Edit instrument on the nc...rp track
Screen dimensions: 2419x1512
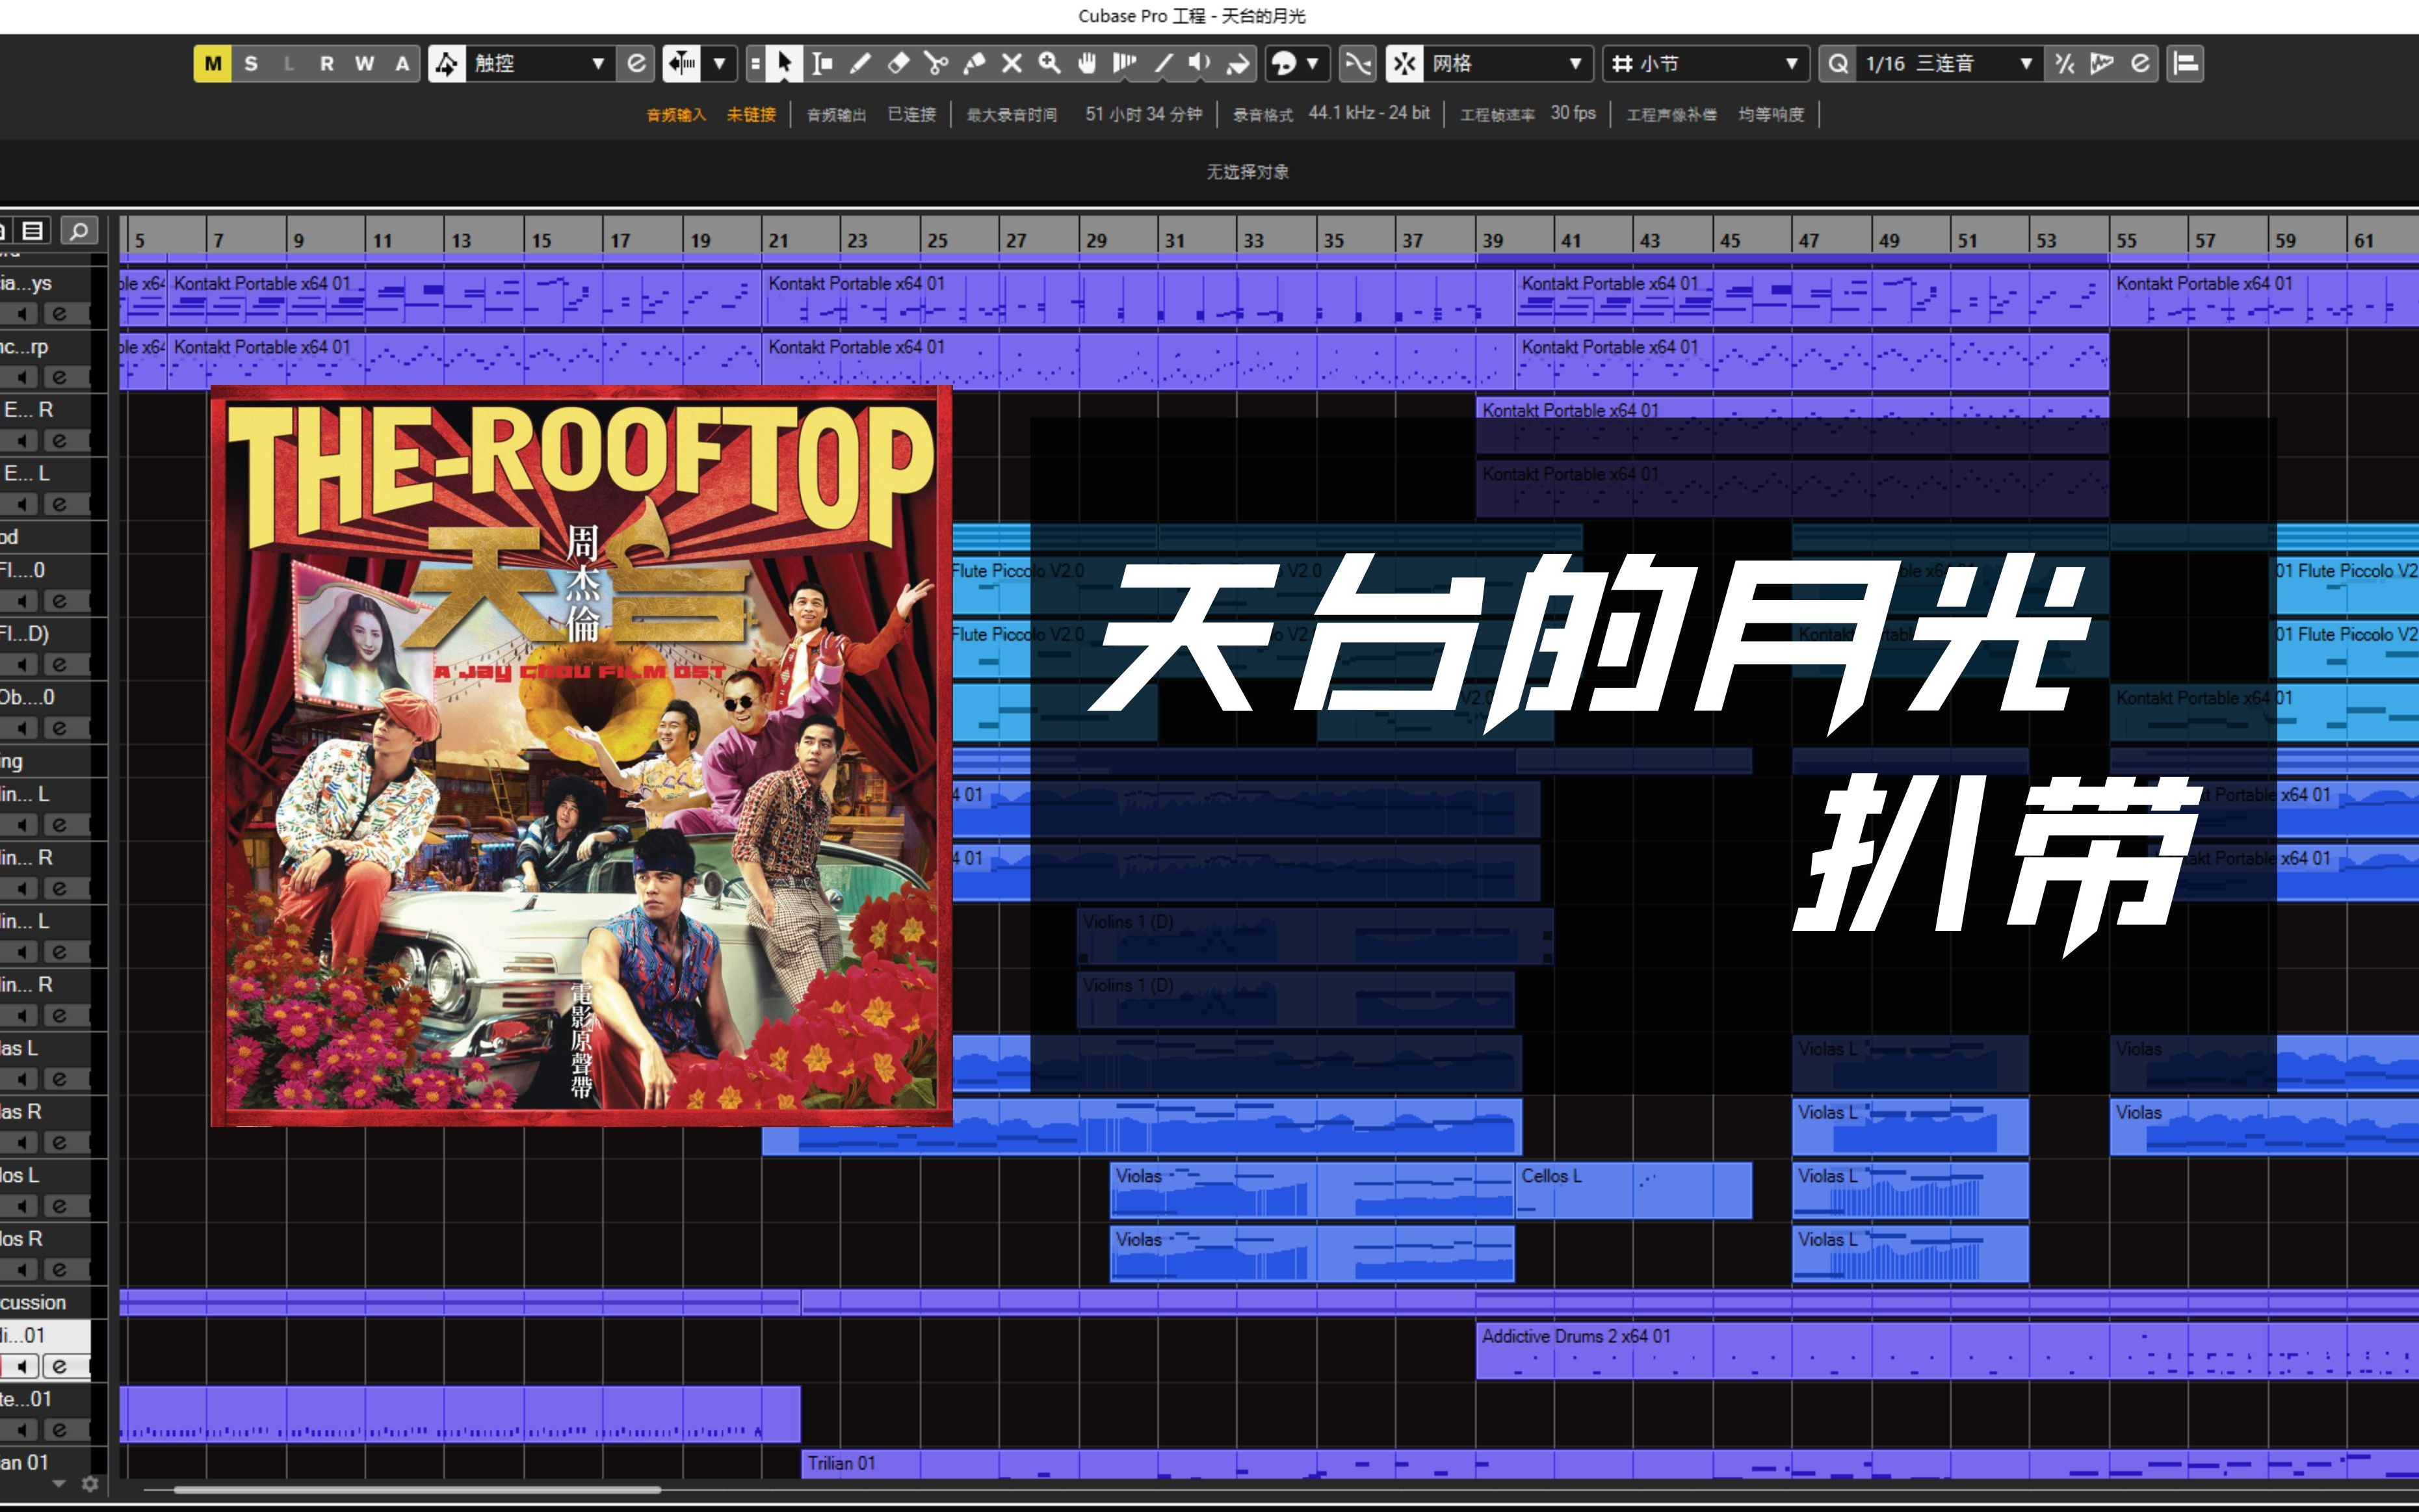pos(59,377)
